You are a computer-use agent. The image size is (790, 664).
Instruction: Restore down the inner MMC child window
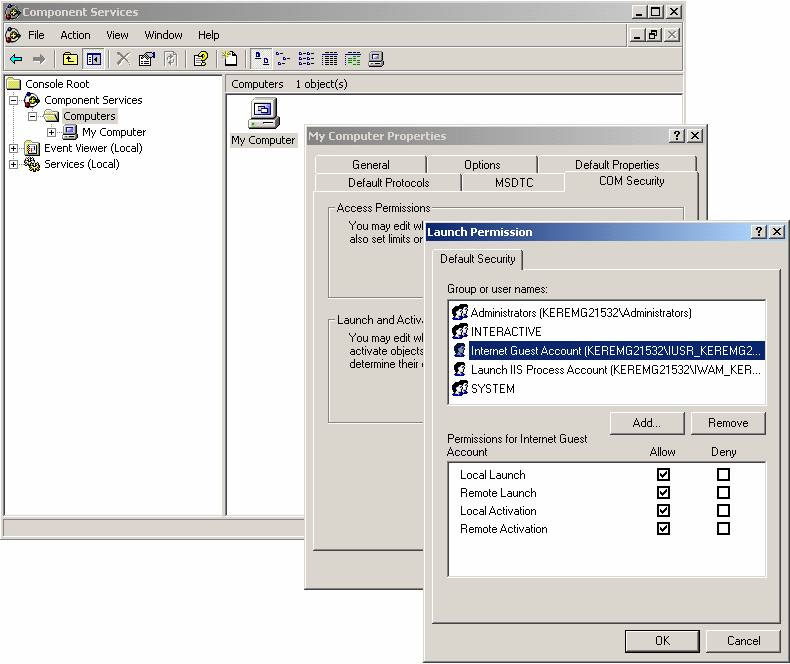[x=653, y=35]
